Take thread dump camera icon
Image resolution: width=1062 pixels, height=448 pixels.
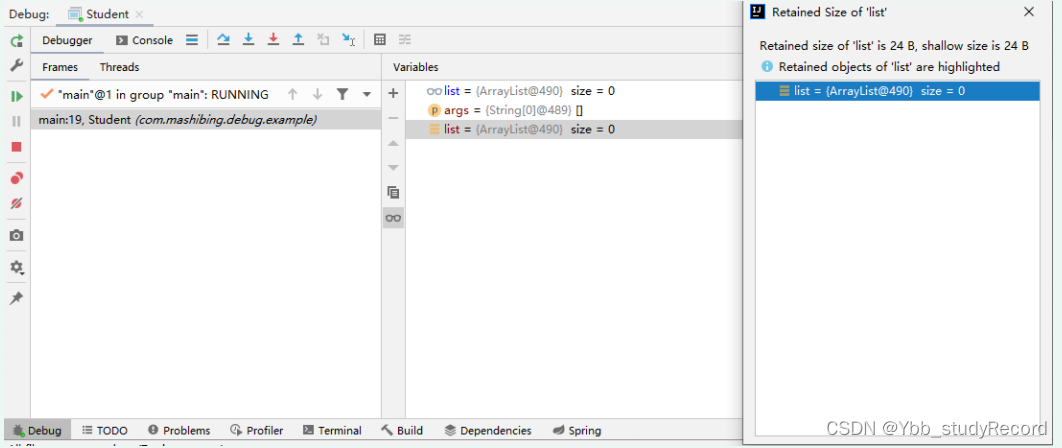pos(16,235)
